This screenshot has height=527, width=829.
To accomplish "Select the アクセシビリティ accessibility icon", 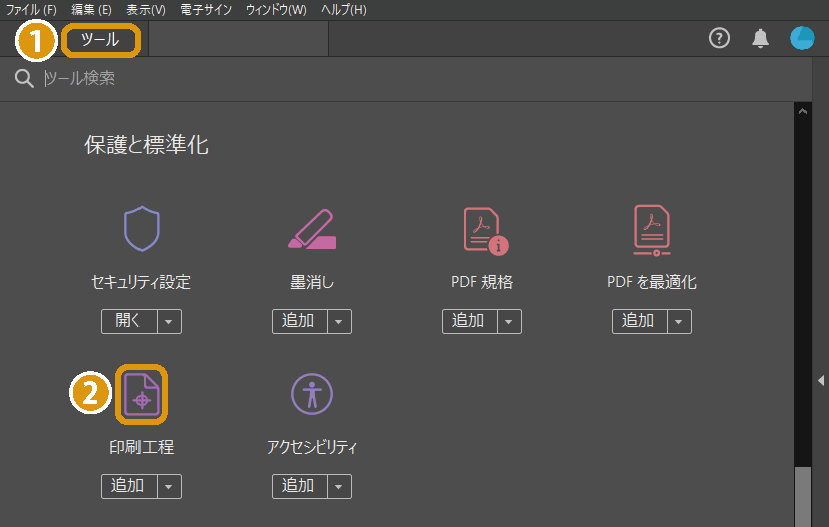I will pos(312,394).
